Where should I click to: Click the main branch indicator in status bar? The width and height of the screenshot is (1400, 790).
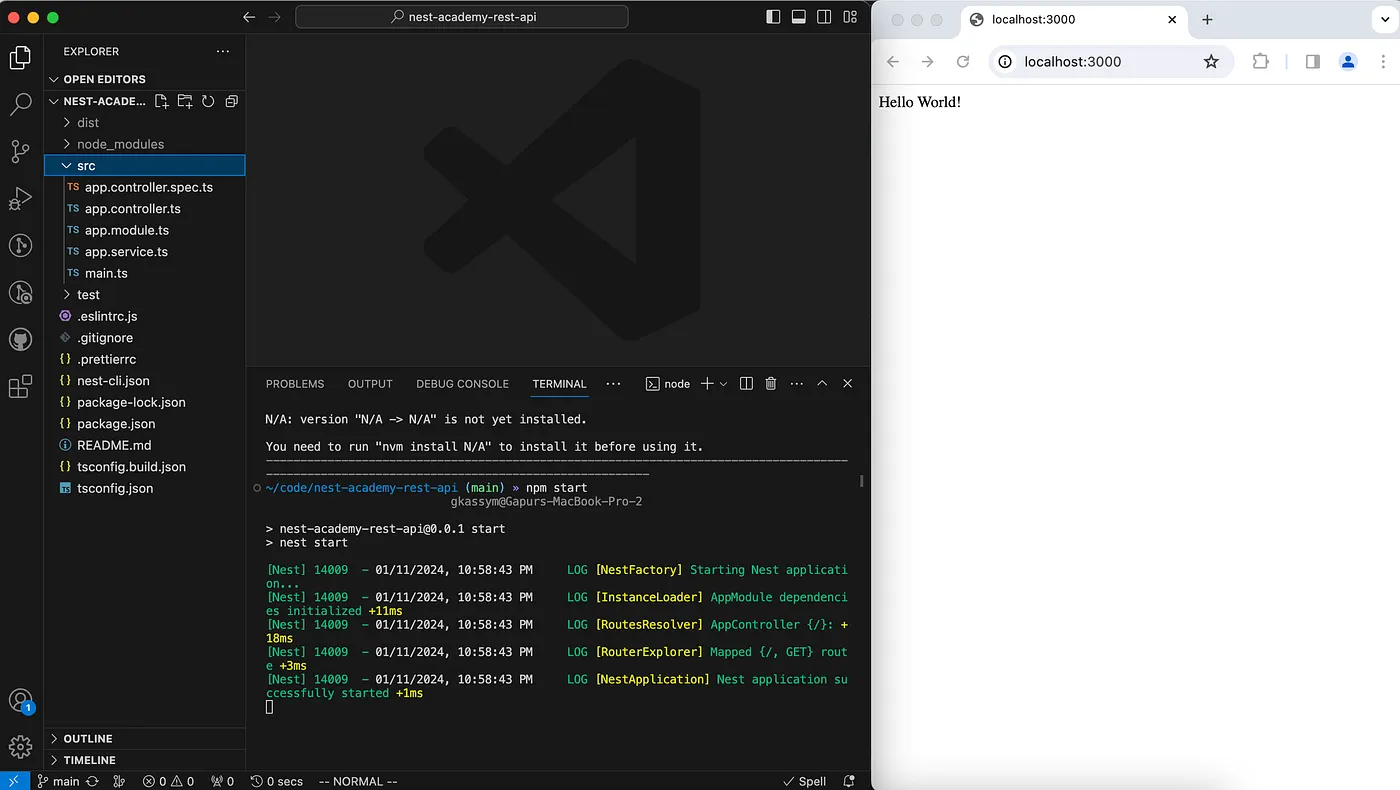(60, 781)
